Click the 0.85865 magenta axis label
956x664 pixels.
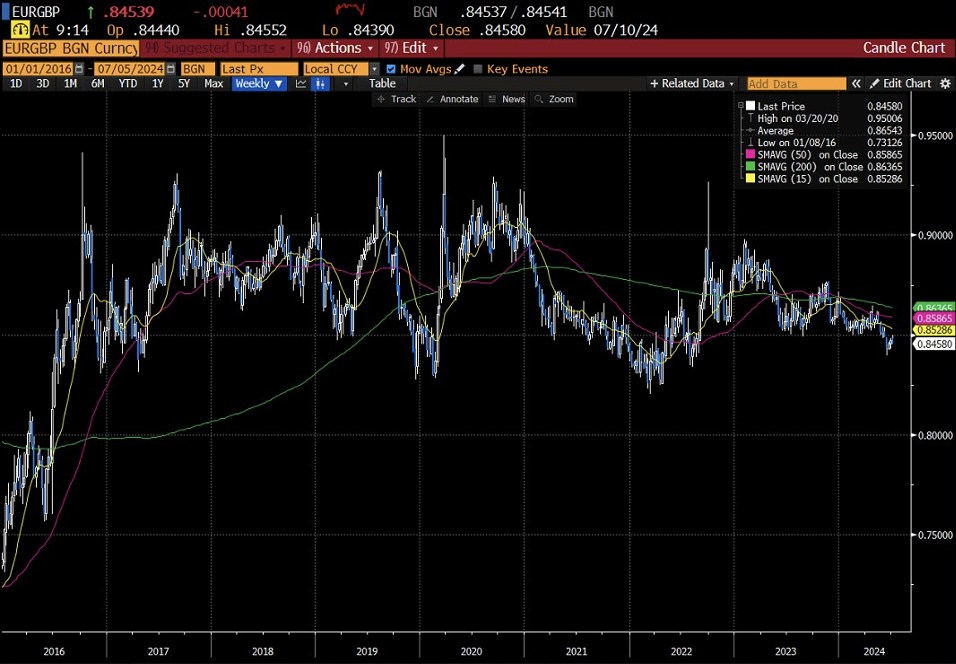pos(933,319)
